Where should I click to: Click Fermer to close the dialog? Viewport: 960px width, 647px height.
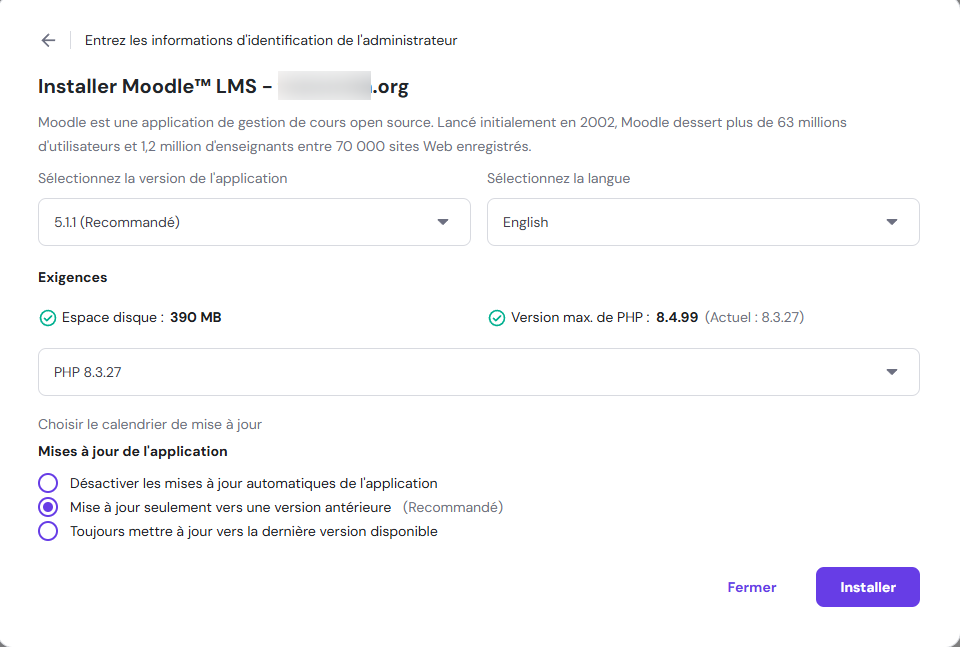(751, 587)
